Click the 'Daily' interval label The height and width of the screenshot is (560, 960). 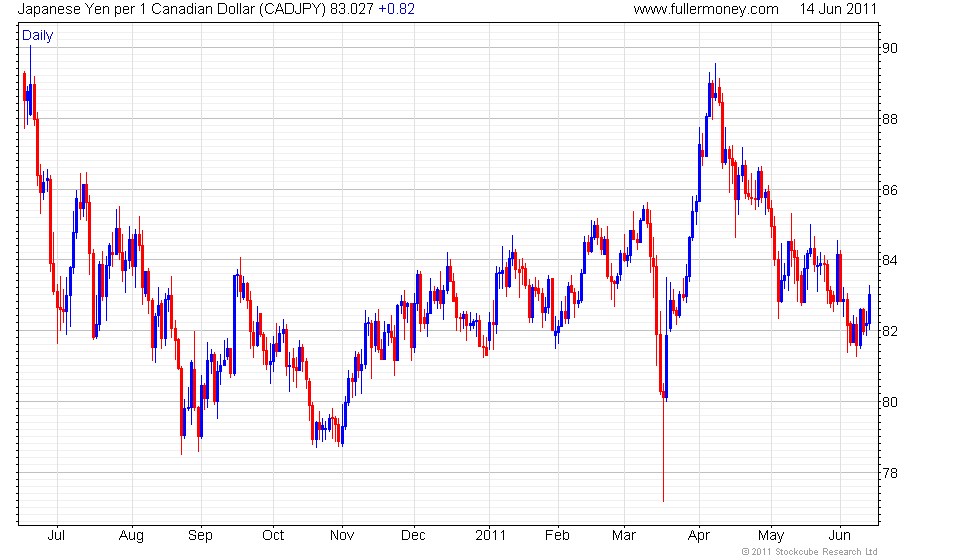tap(37, 35)
